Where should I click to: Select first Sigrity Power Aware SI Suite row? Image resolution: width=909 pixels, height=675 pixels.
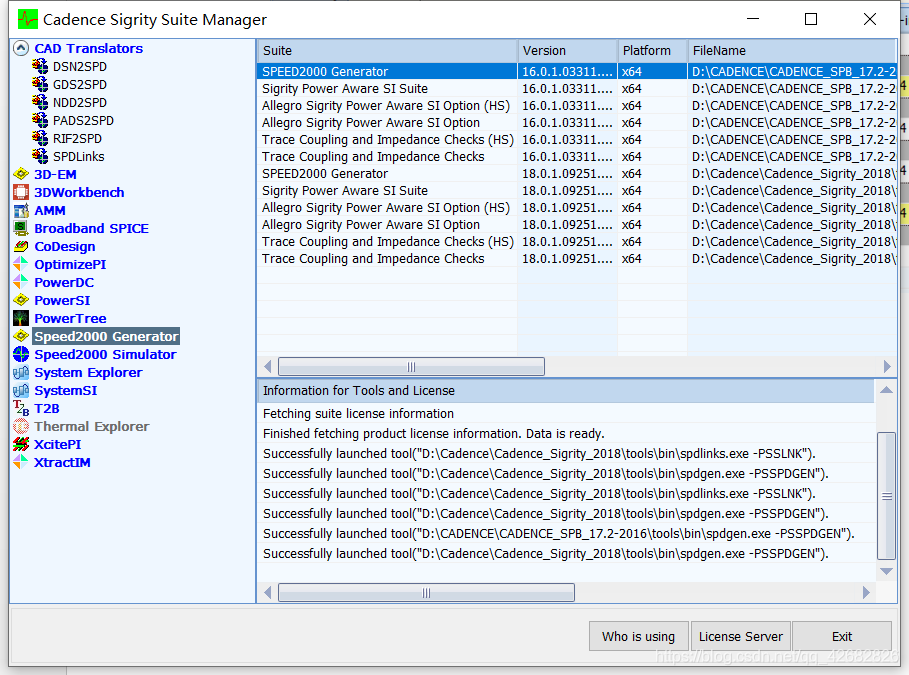point(577,88)
